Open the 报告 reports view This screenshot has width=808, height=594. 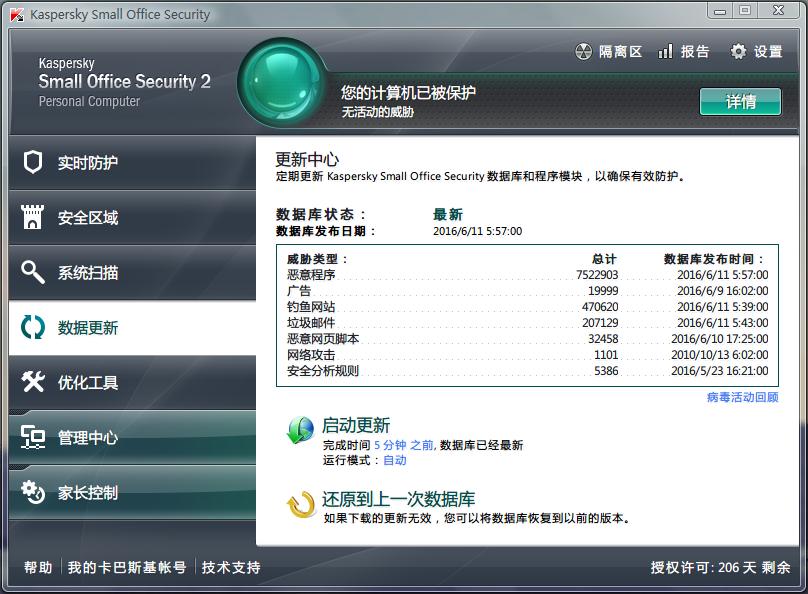pyautogui.click(x=684, y=52)
